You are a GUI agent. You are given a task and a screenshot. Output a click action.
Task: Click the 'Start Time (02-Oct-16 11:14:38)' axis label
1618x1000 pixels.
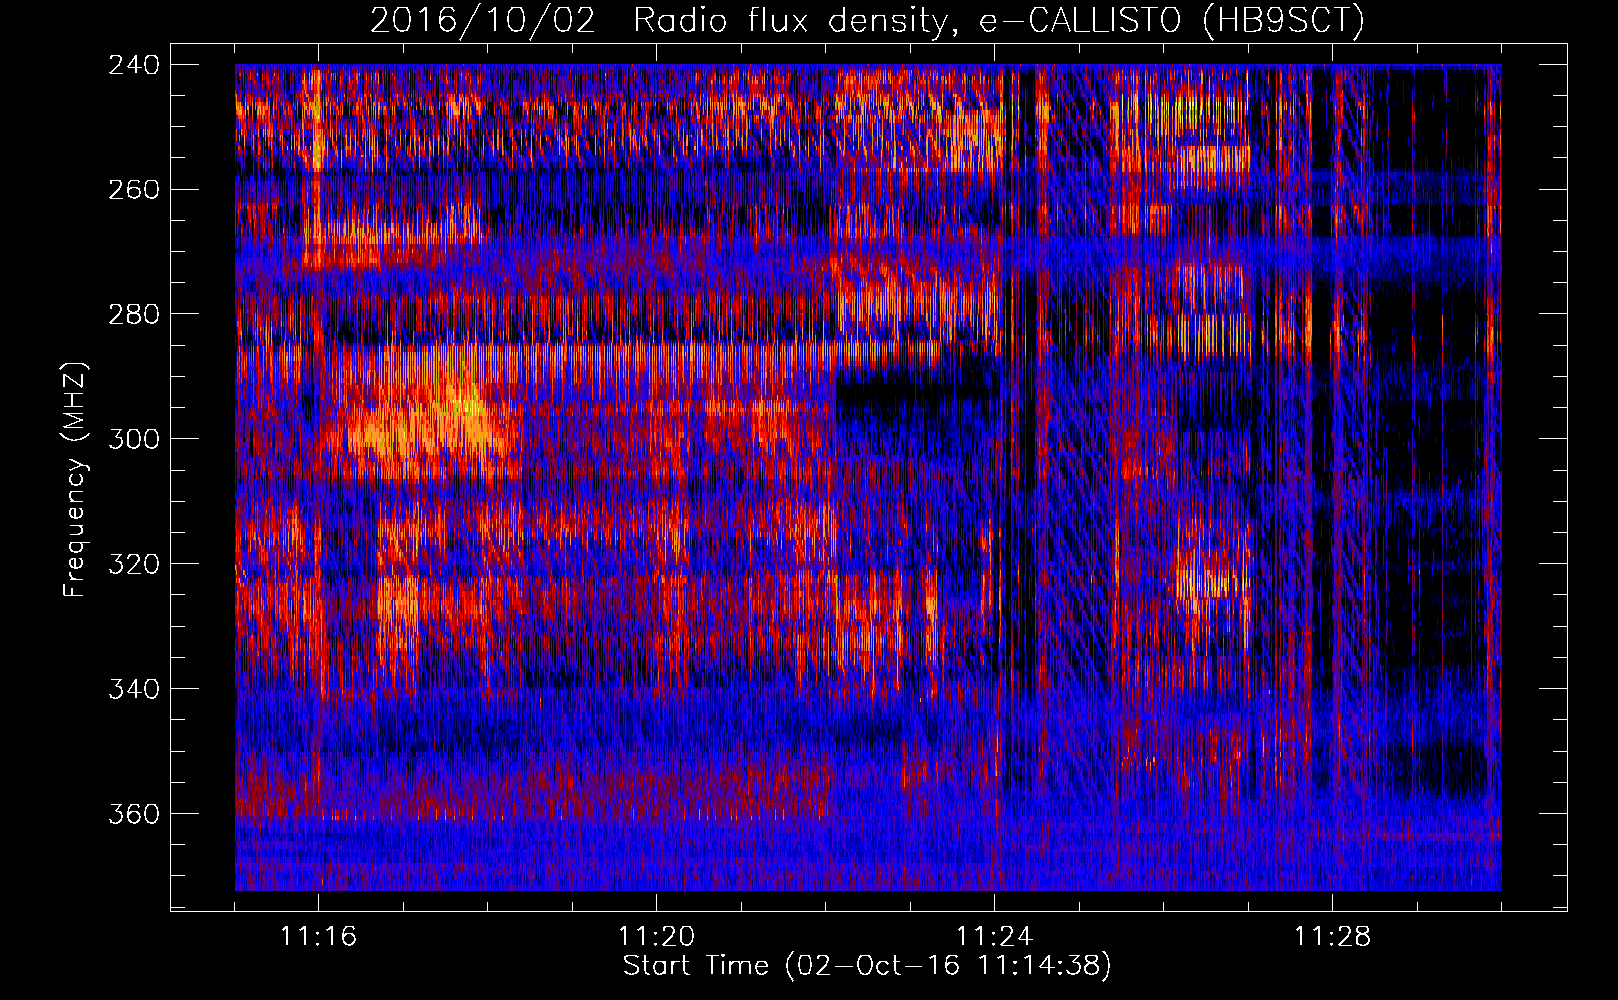click(867, 966)
